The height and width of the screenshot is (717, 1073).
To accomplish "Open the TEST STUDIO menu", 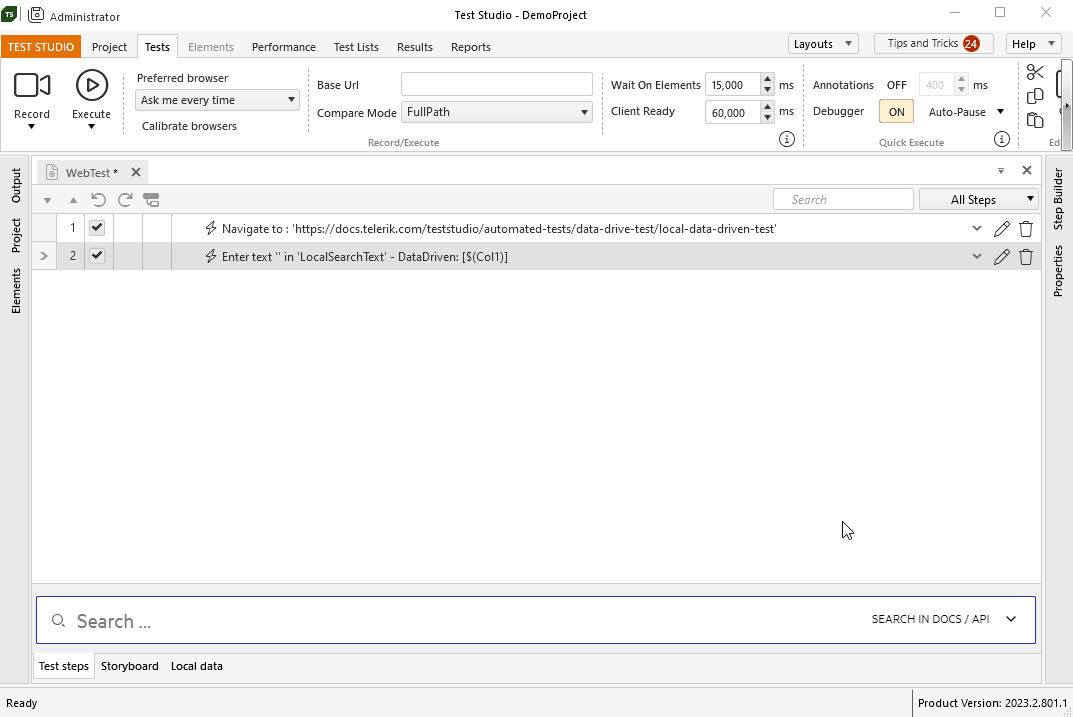I will click(41, 47).
